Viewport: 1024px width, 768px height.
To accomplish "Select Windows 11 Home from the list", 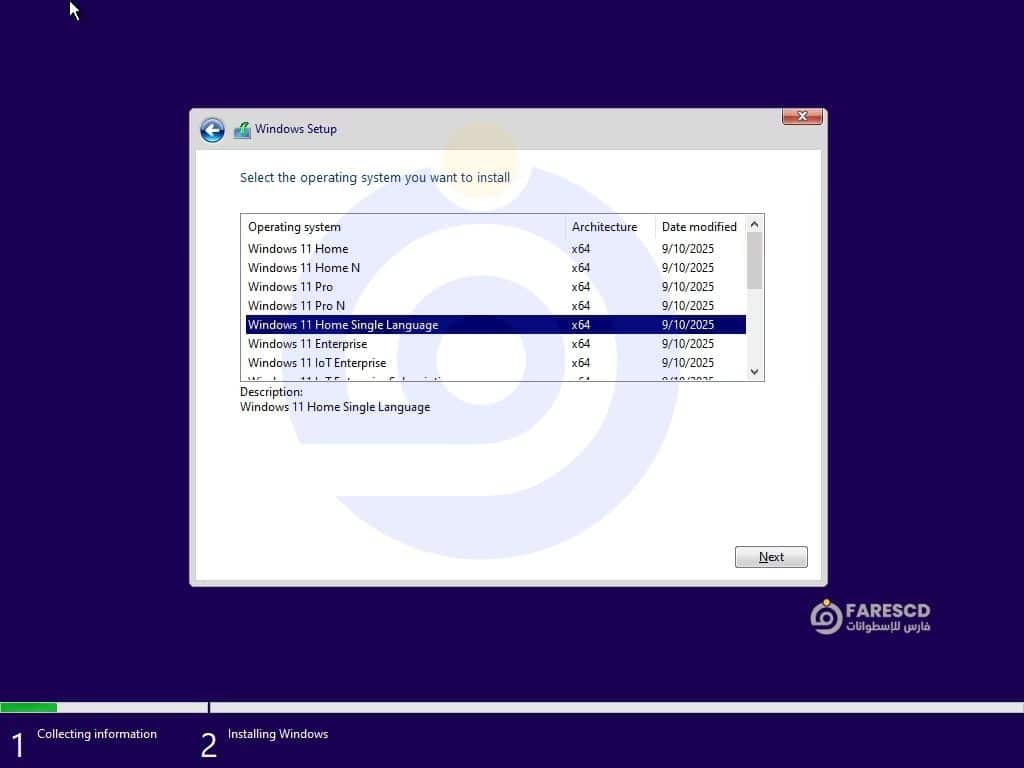I will pyautogui.click(x=298, y=249).
